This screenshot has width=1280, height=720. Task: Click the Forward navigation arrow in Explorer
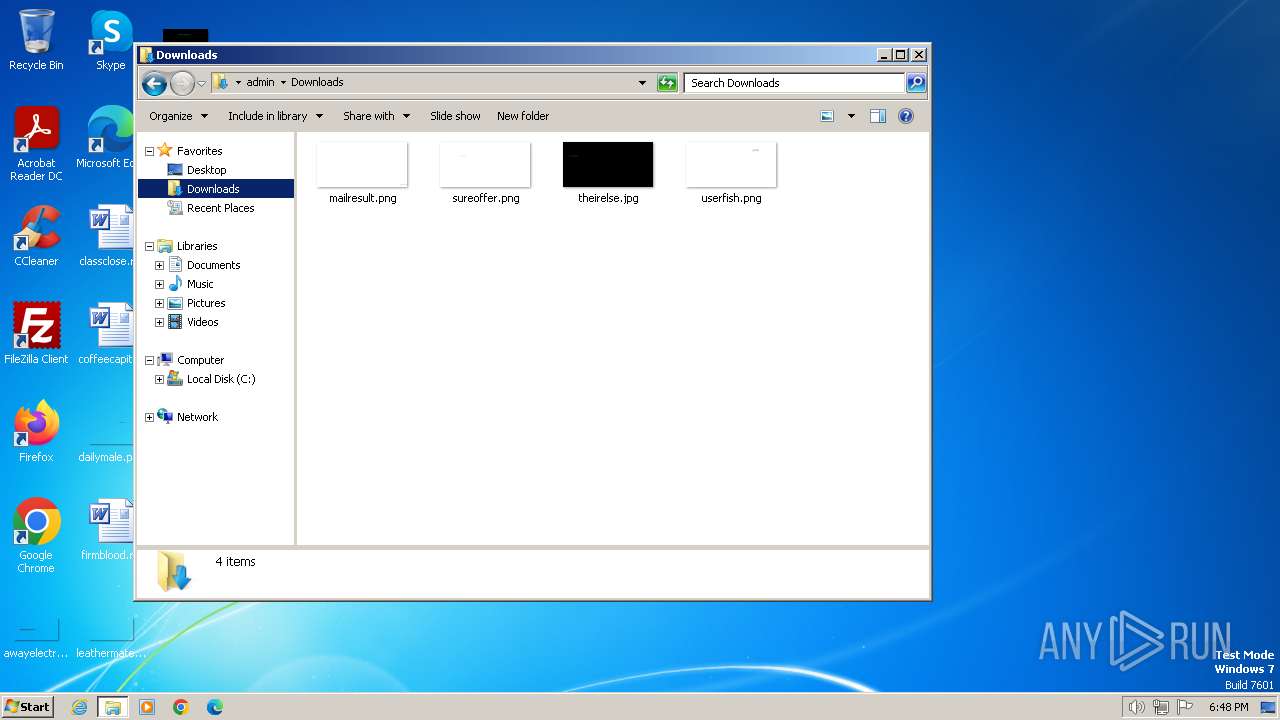182,83
